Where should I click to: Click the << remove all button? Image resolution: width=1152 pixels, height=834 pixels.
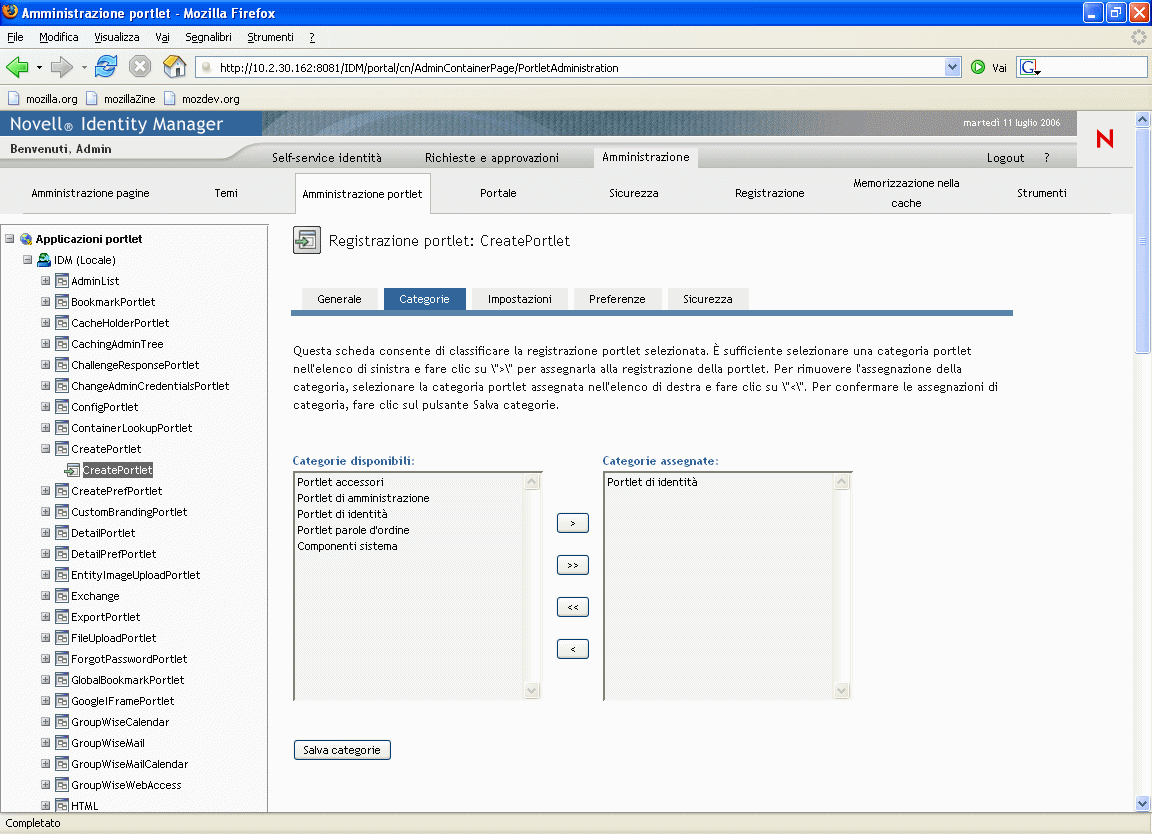tap(573, 607)
